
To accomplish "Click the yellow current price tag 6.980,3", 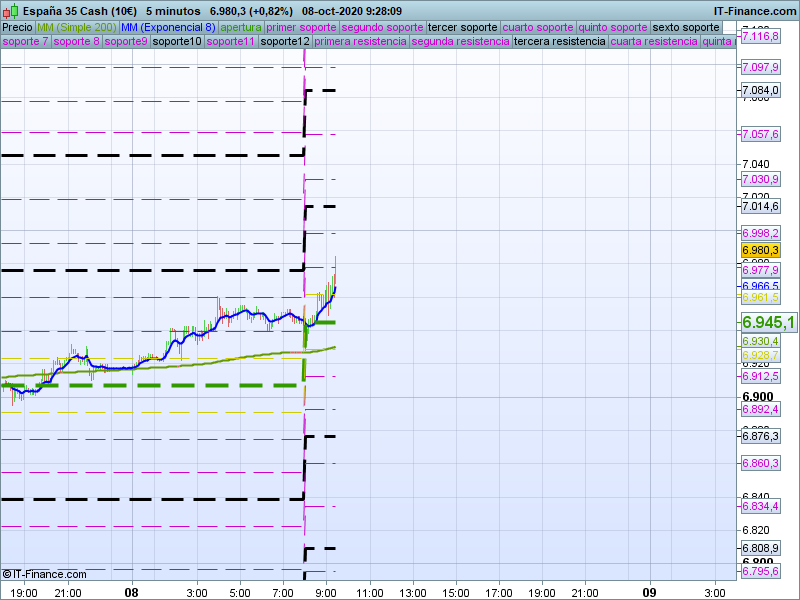I will tap(759, 250).
